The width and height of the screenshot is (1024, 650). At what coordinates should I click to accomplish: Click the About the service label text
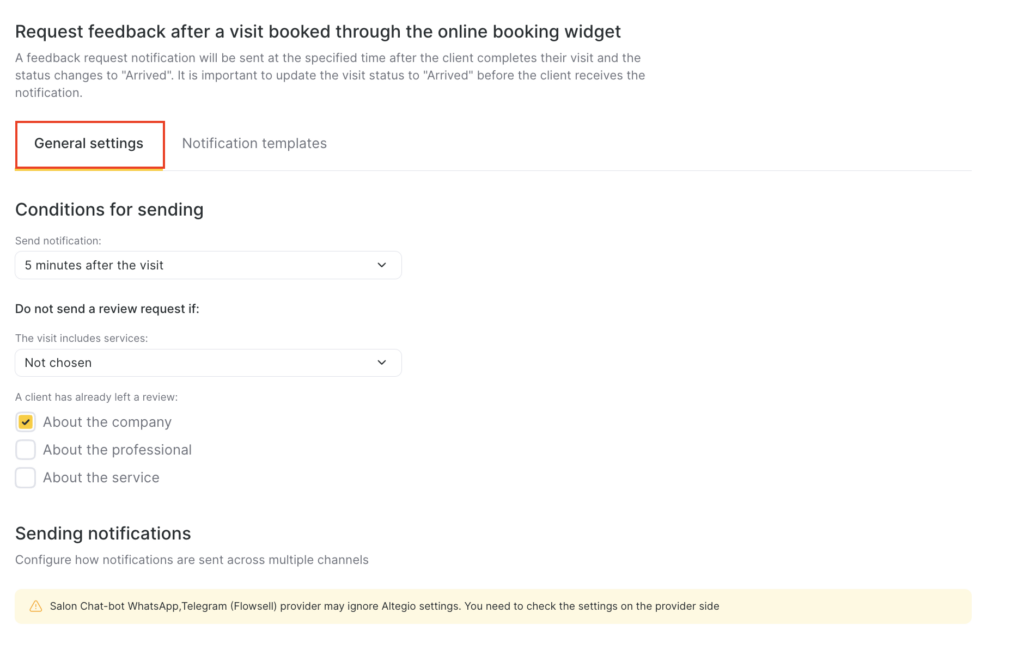tap(101, 478)
